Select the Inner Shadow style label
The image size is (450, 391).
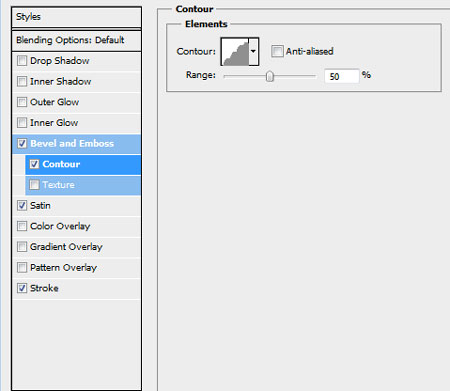tap(60, 81)
